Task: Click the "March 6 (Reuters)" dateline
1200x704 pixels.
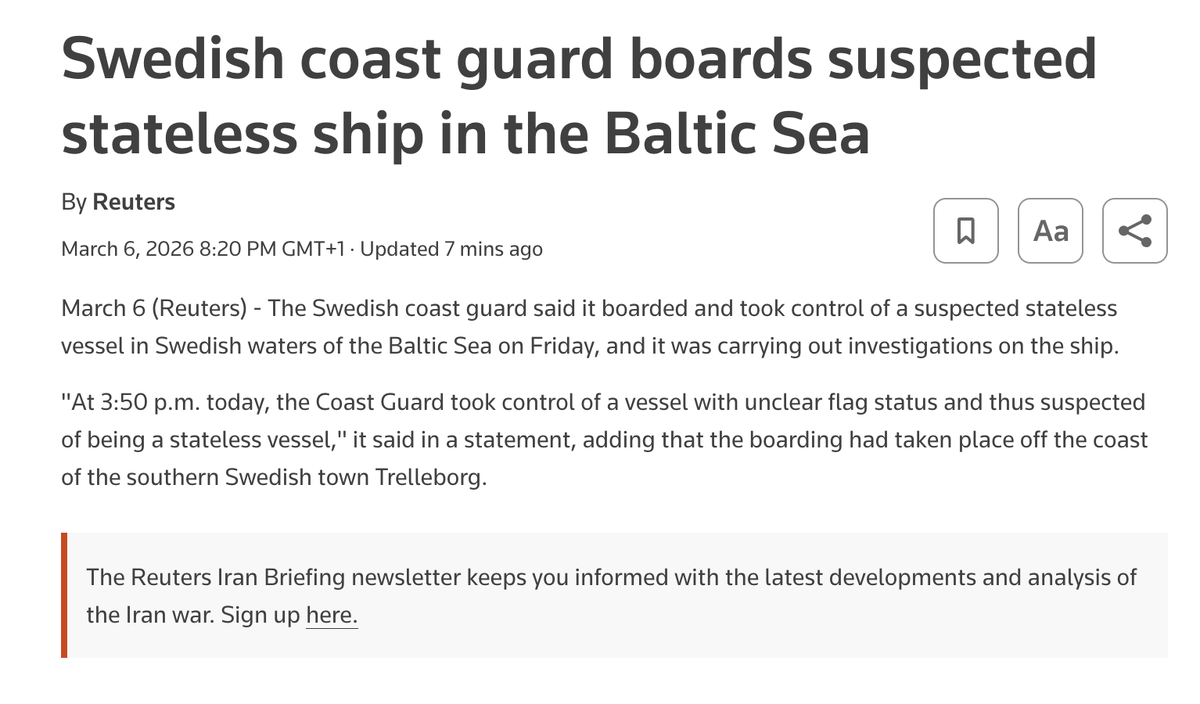Action: [154, 308]
